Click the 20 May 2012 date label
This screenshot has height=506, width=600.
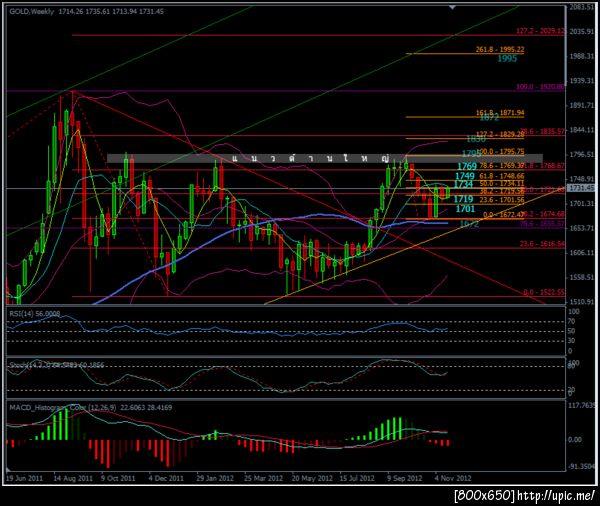[x=312, y=478]
